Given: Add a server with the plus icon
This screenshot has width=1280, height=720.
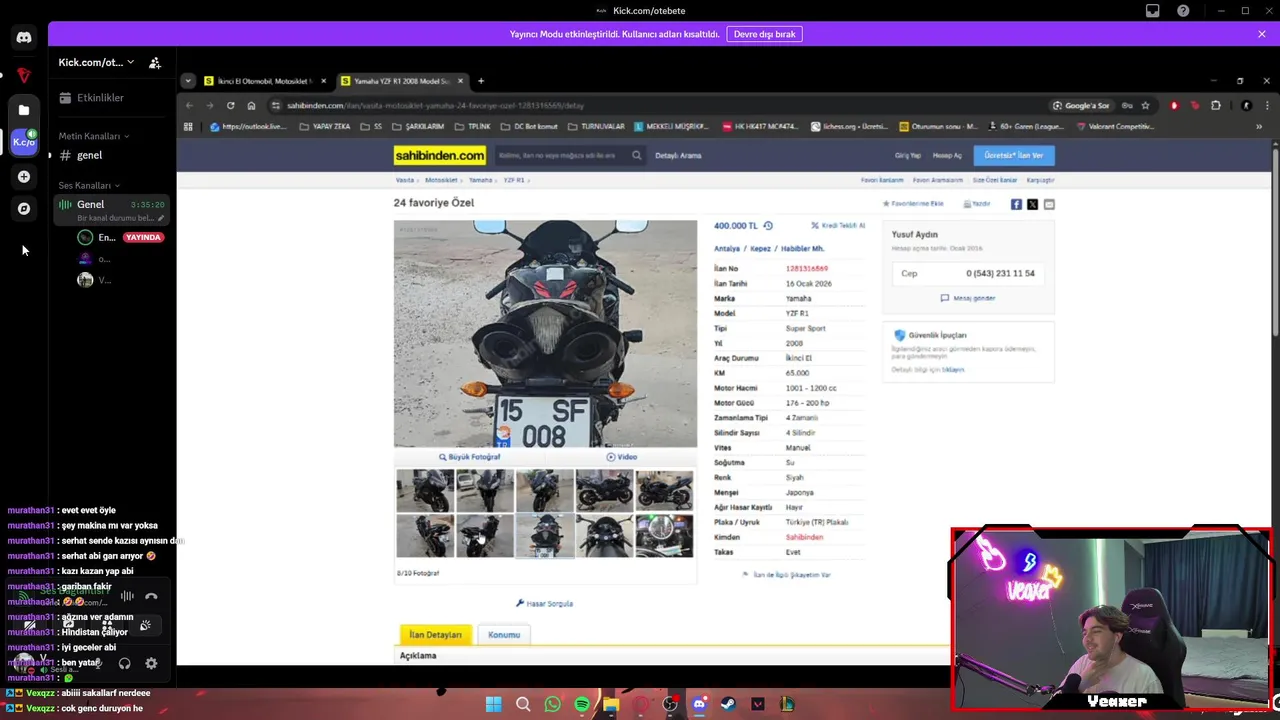Looking at the screenshot, I should pyautogui.click(x=24, y=177).
